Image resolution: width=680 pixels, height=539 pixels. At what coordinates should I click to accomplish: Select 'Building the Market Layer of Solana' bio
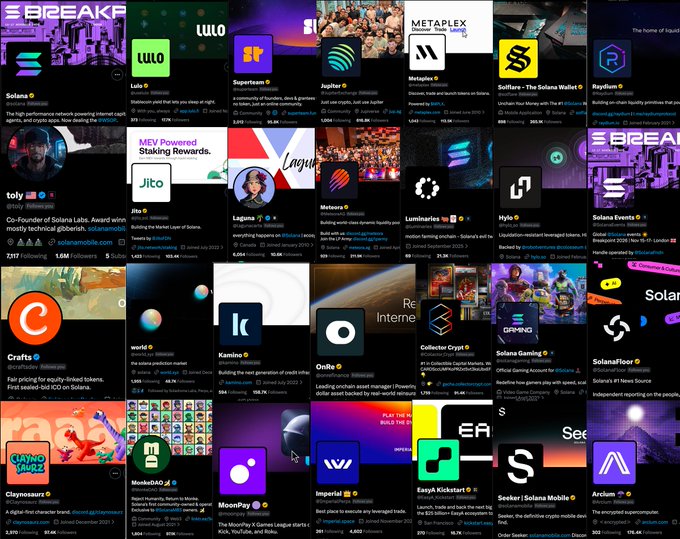click(x=166, y=227)
